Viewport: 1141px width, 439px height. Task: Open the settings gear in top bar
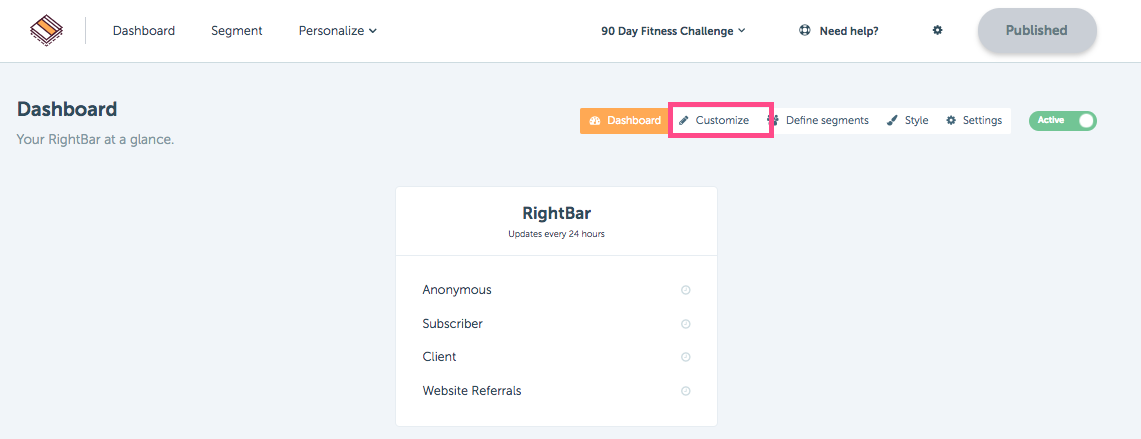click(x=937, y=31)
